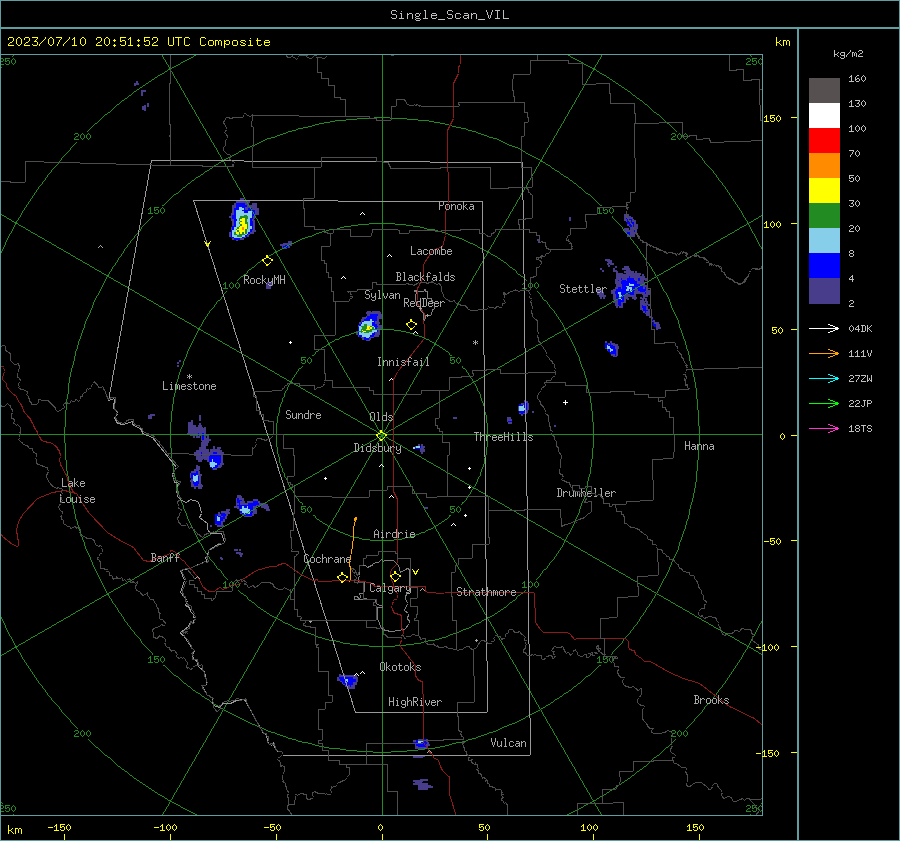Click the 2023/07/10 20:51:52 UTC Composite timestamp
900x841 pixels.
pyautogui.click(x=138, y=42)
